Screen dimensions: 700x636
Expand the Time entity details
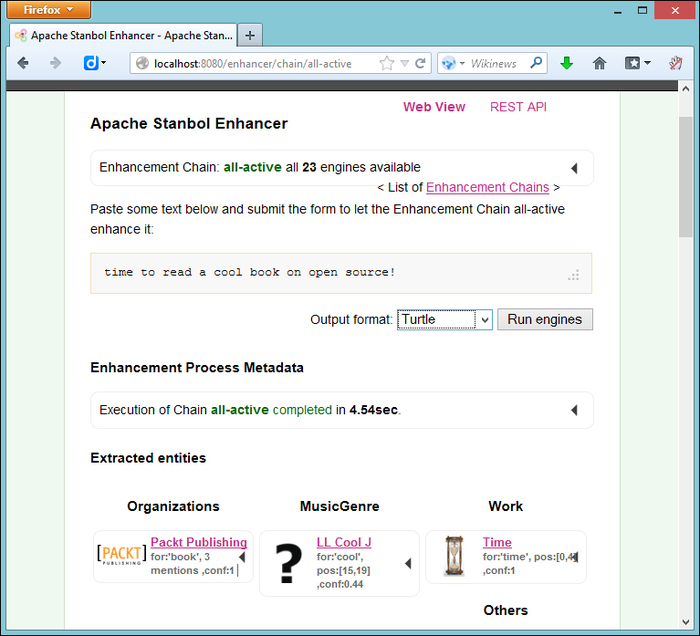tap(575, 557)
